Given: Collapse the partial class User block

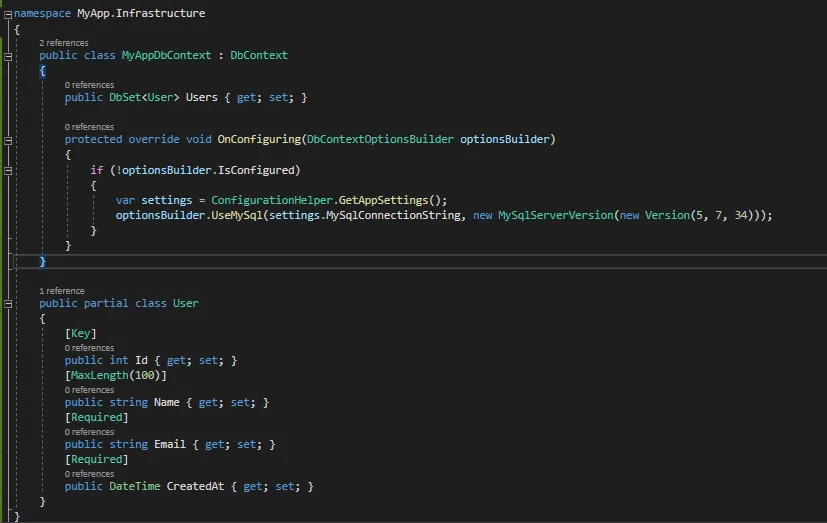Looking at the screenshot, I should click(x=8, y=304).
